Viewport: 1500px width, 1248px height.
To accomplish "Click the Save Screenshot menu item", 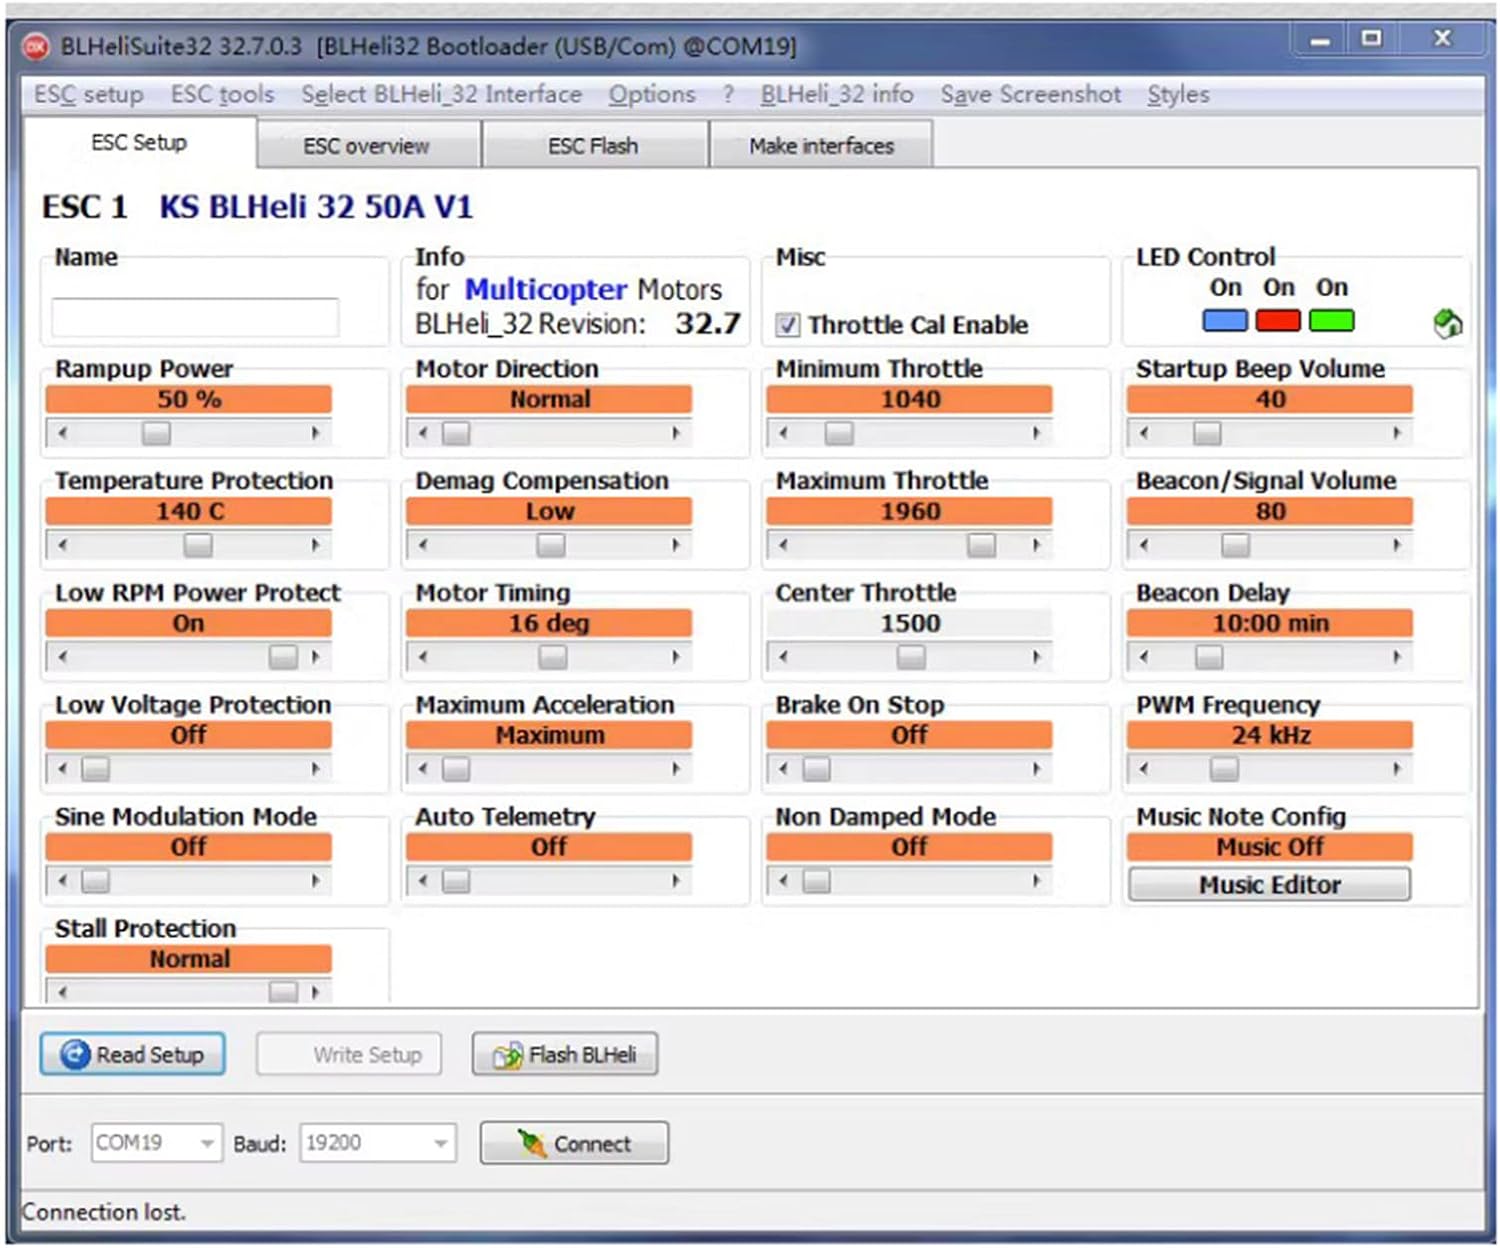I will click(1030, 95).
